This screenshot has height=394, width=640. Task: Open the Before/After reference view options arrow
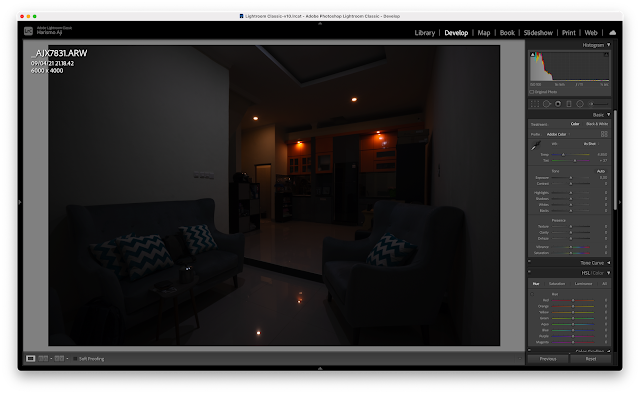[x=51, y=358]
